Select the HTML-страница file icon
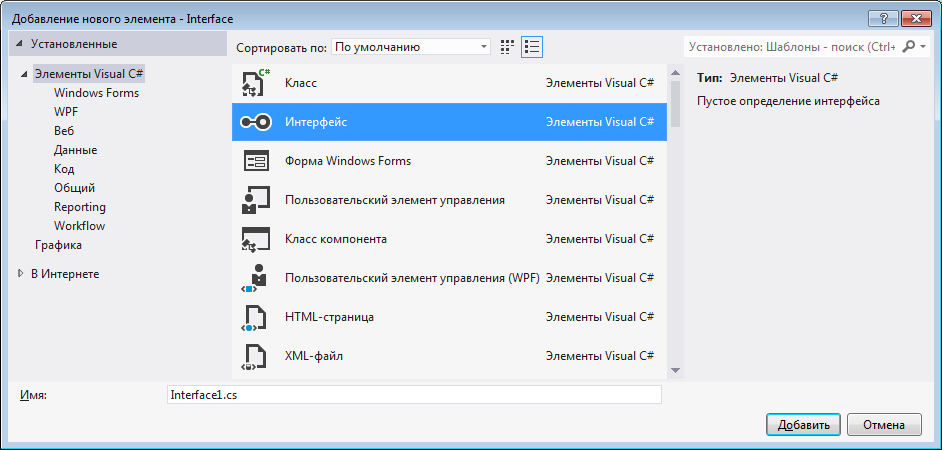The height and width of the screenshot is (450, 942). tap(256, 318)
